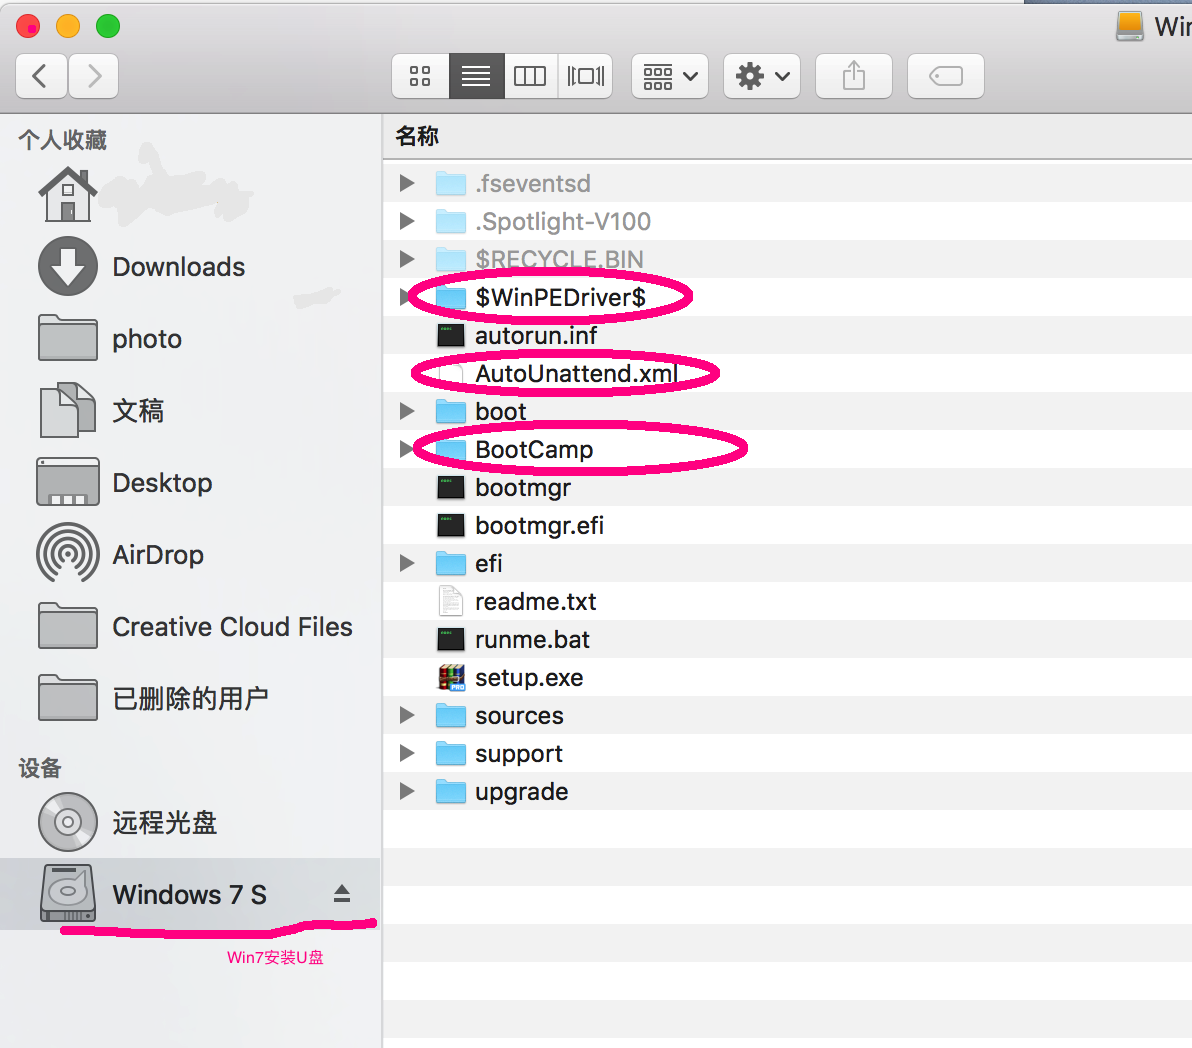
Task: Expand the BootCamp folder
Action: tap(406, 449)
